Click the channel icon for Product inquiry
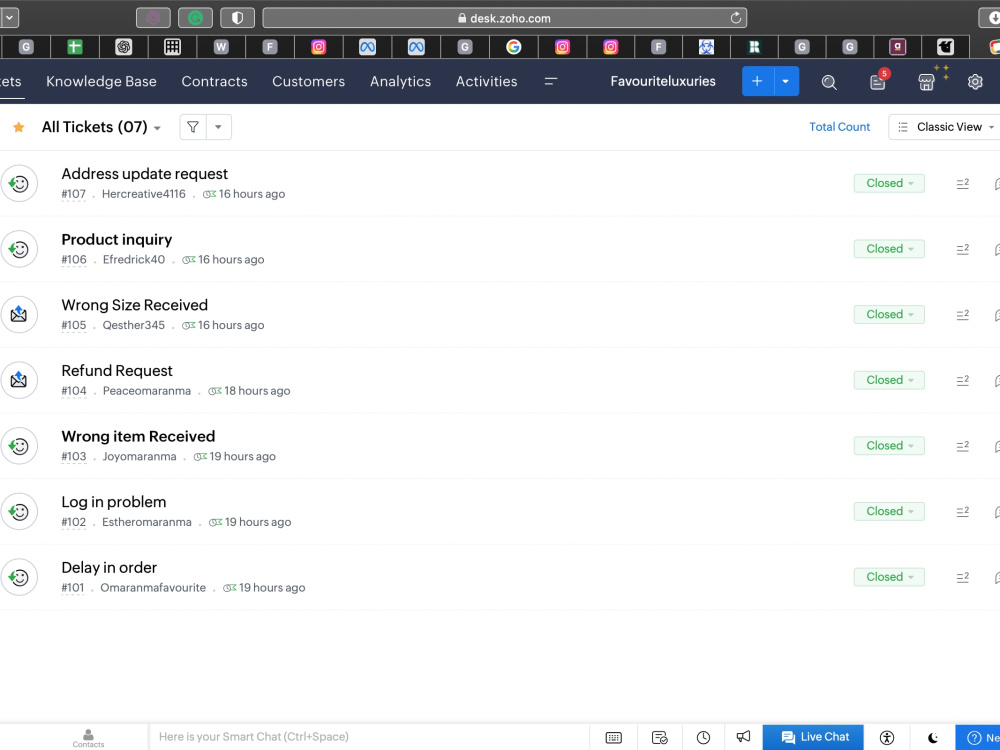 click(x=19, y=249)
